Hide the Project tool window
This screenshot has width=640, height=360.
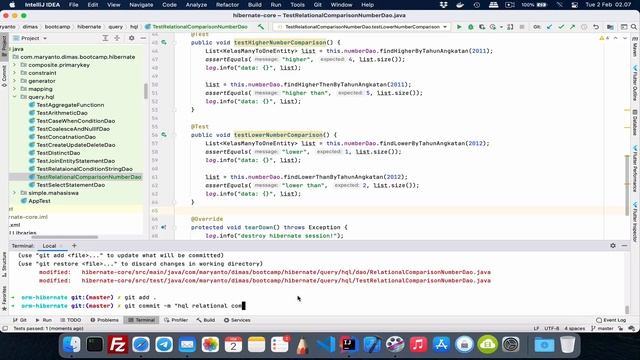[x=143, y=38]
